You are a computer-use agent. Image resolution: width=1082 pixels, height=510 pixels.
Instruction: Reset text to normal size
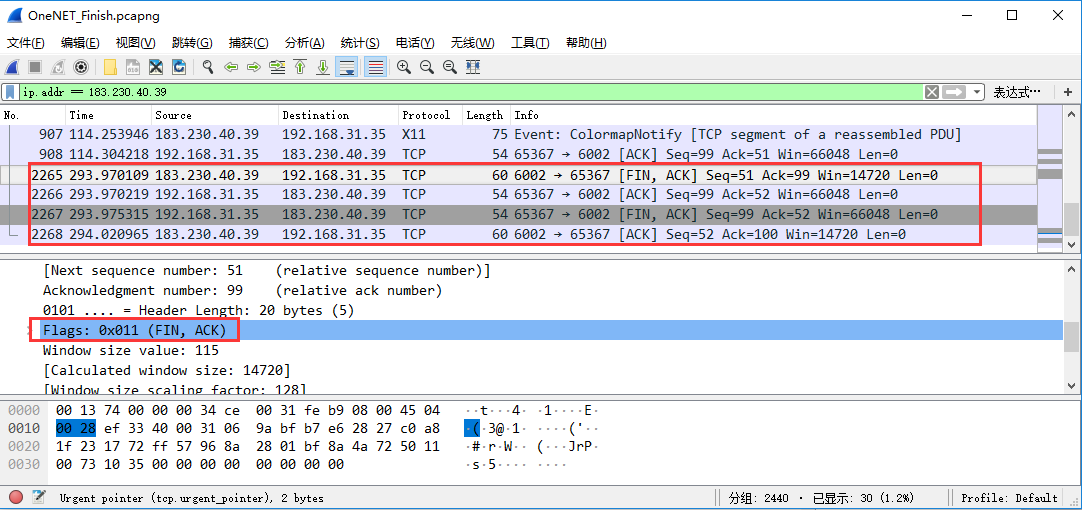[x=449, y=67]
